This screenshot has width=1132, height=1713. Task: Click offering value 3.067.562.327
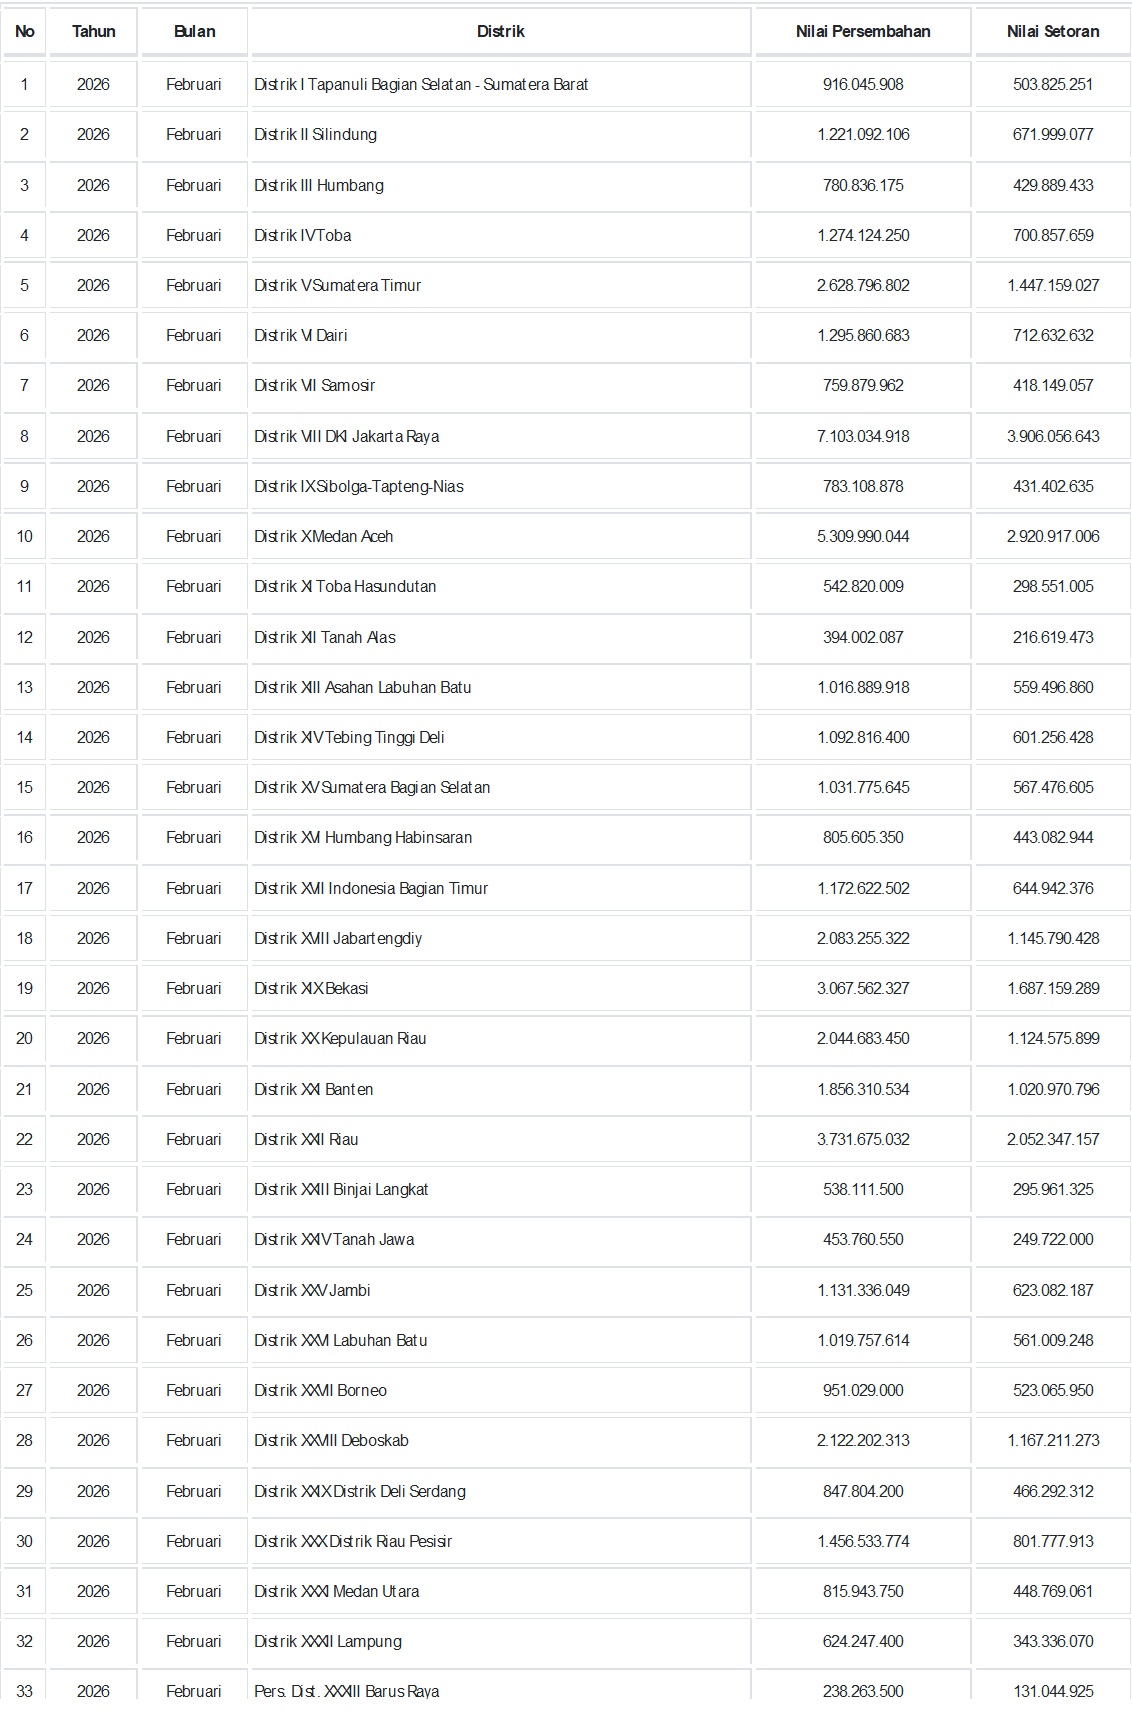point(862,989)
